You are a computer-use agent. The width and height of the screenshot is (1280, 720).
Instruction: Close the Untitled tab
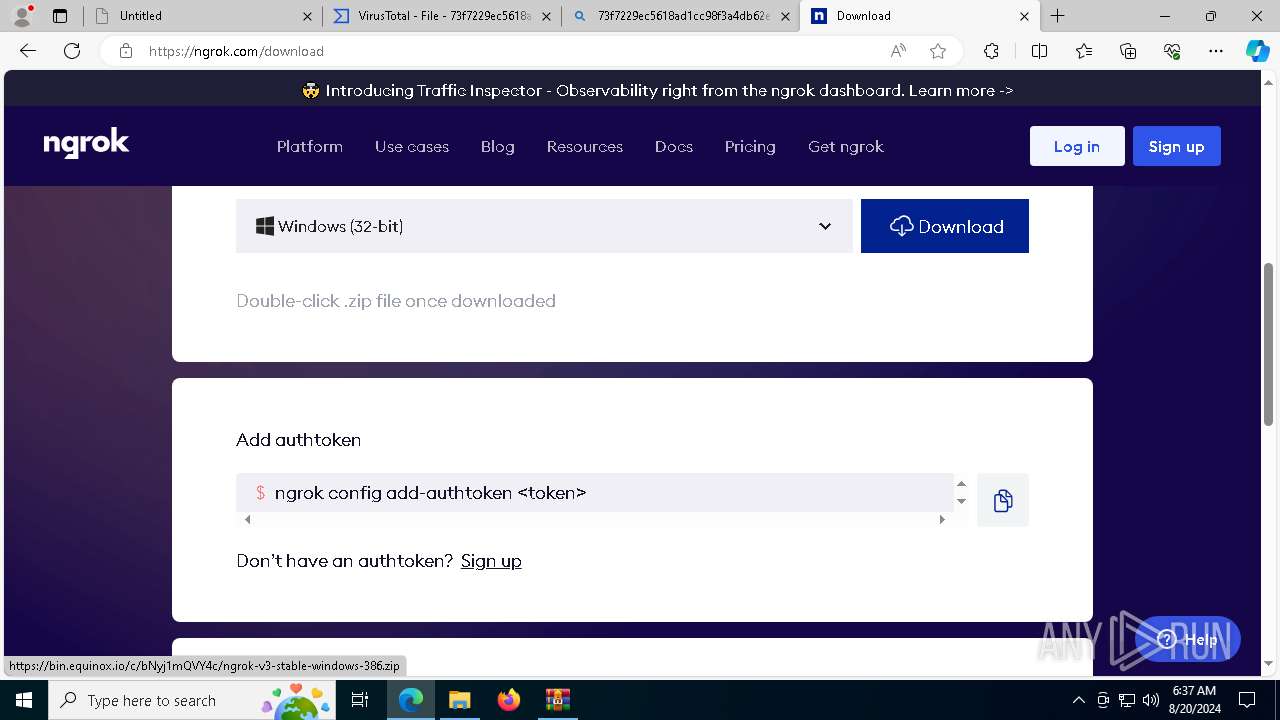tap(307, 16)
